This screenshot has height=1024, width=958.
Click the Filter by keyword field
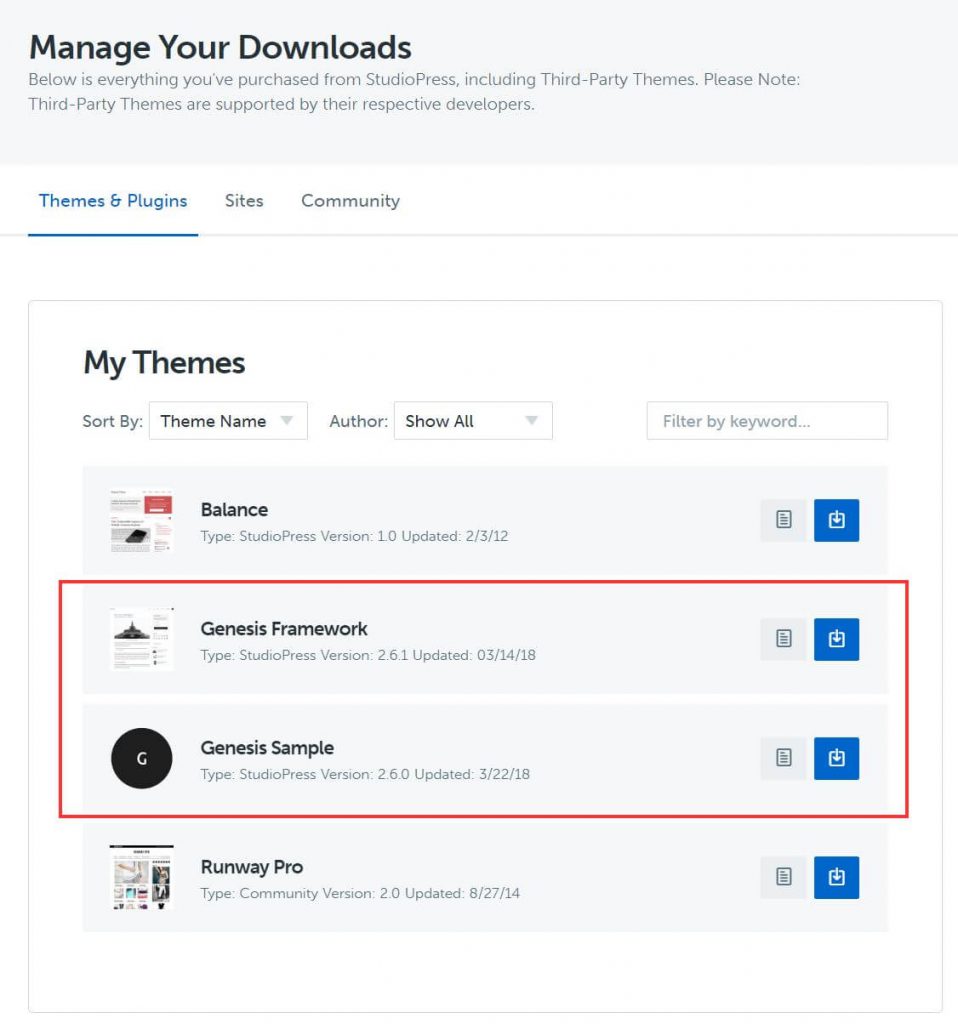point(766,421)
